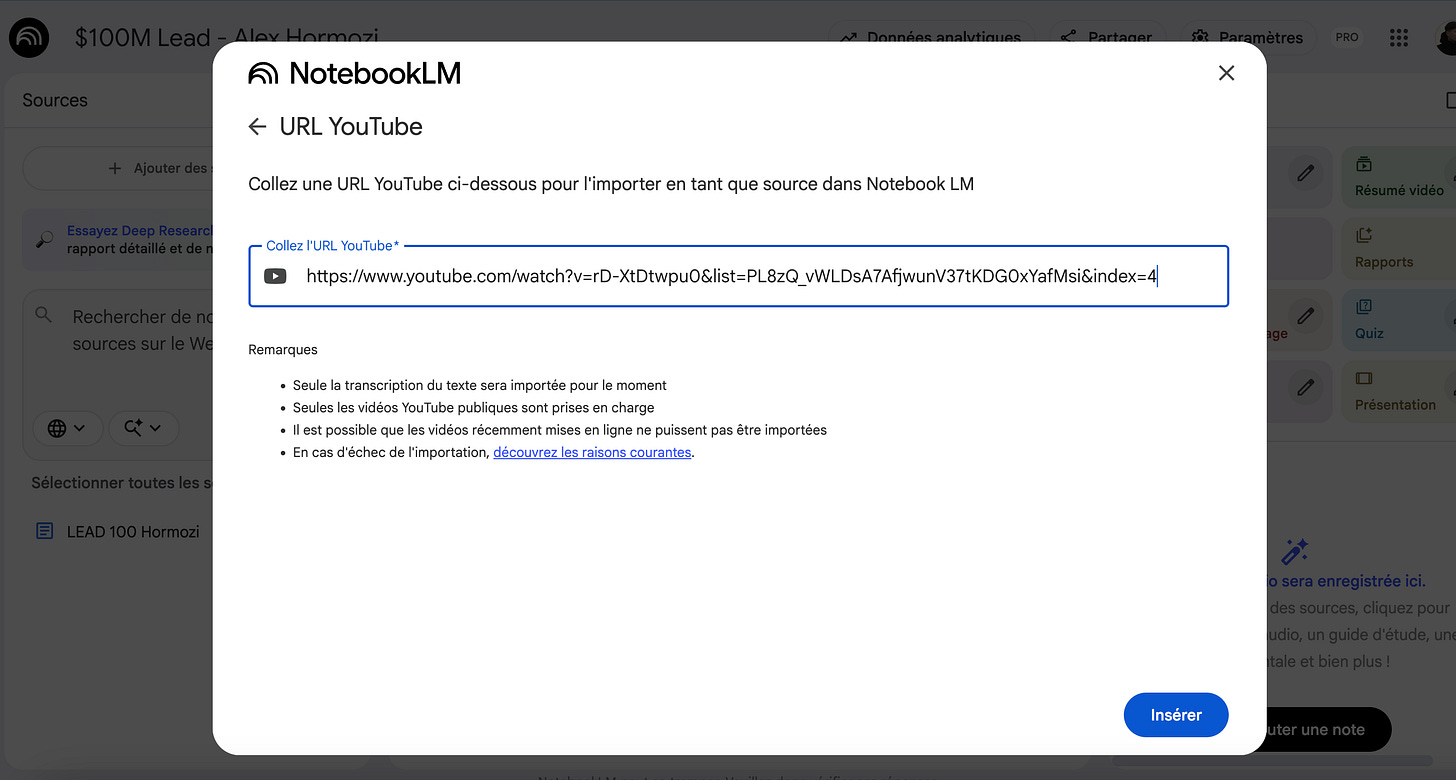Open Données analytiques in the top bar
The width and height of the screenshot is (1456, 780).
[x=930, y=37]
